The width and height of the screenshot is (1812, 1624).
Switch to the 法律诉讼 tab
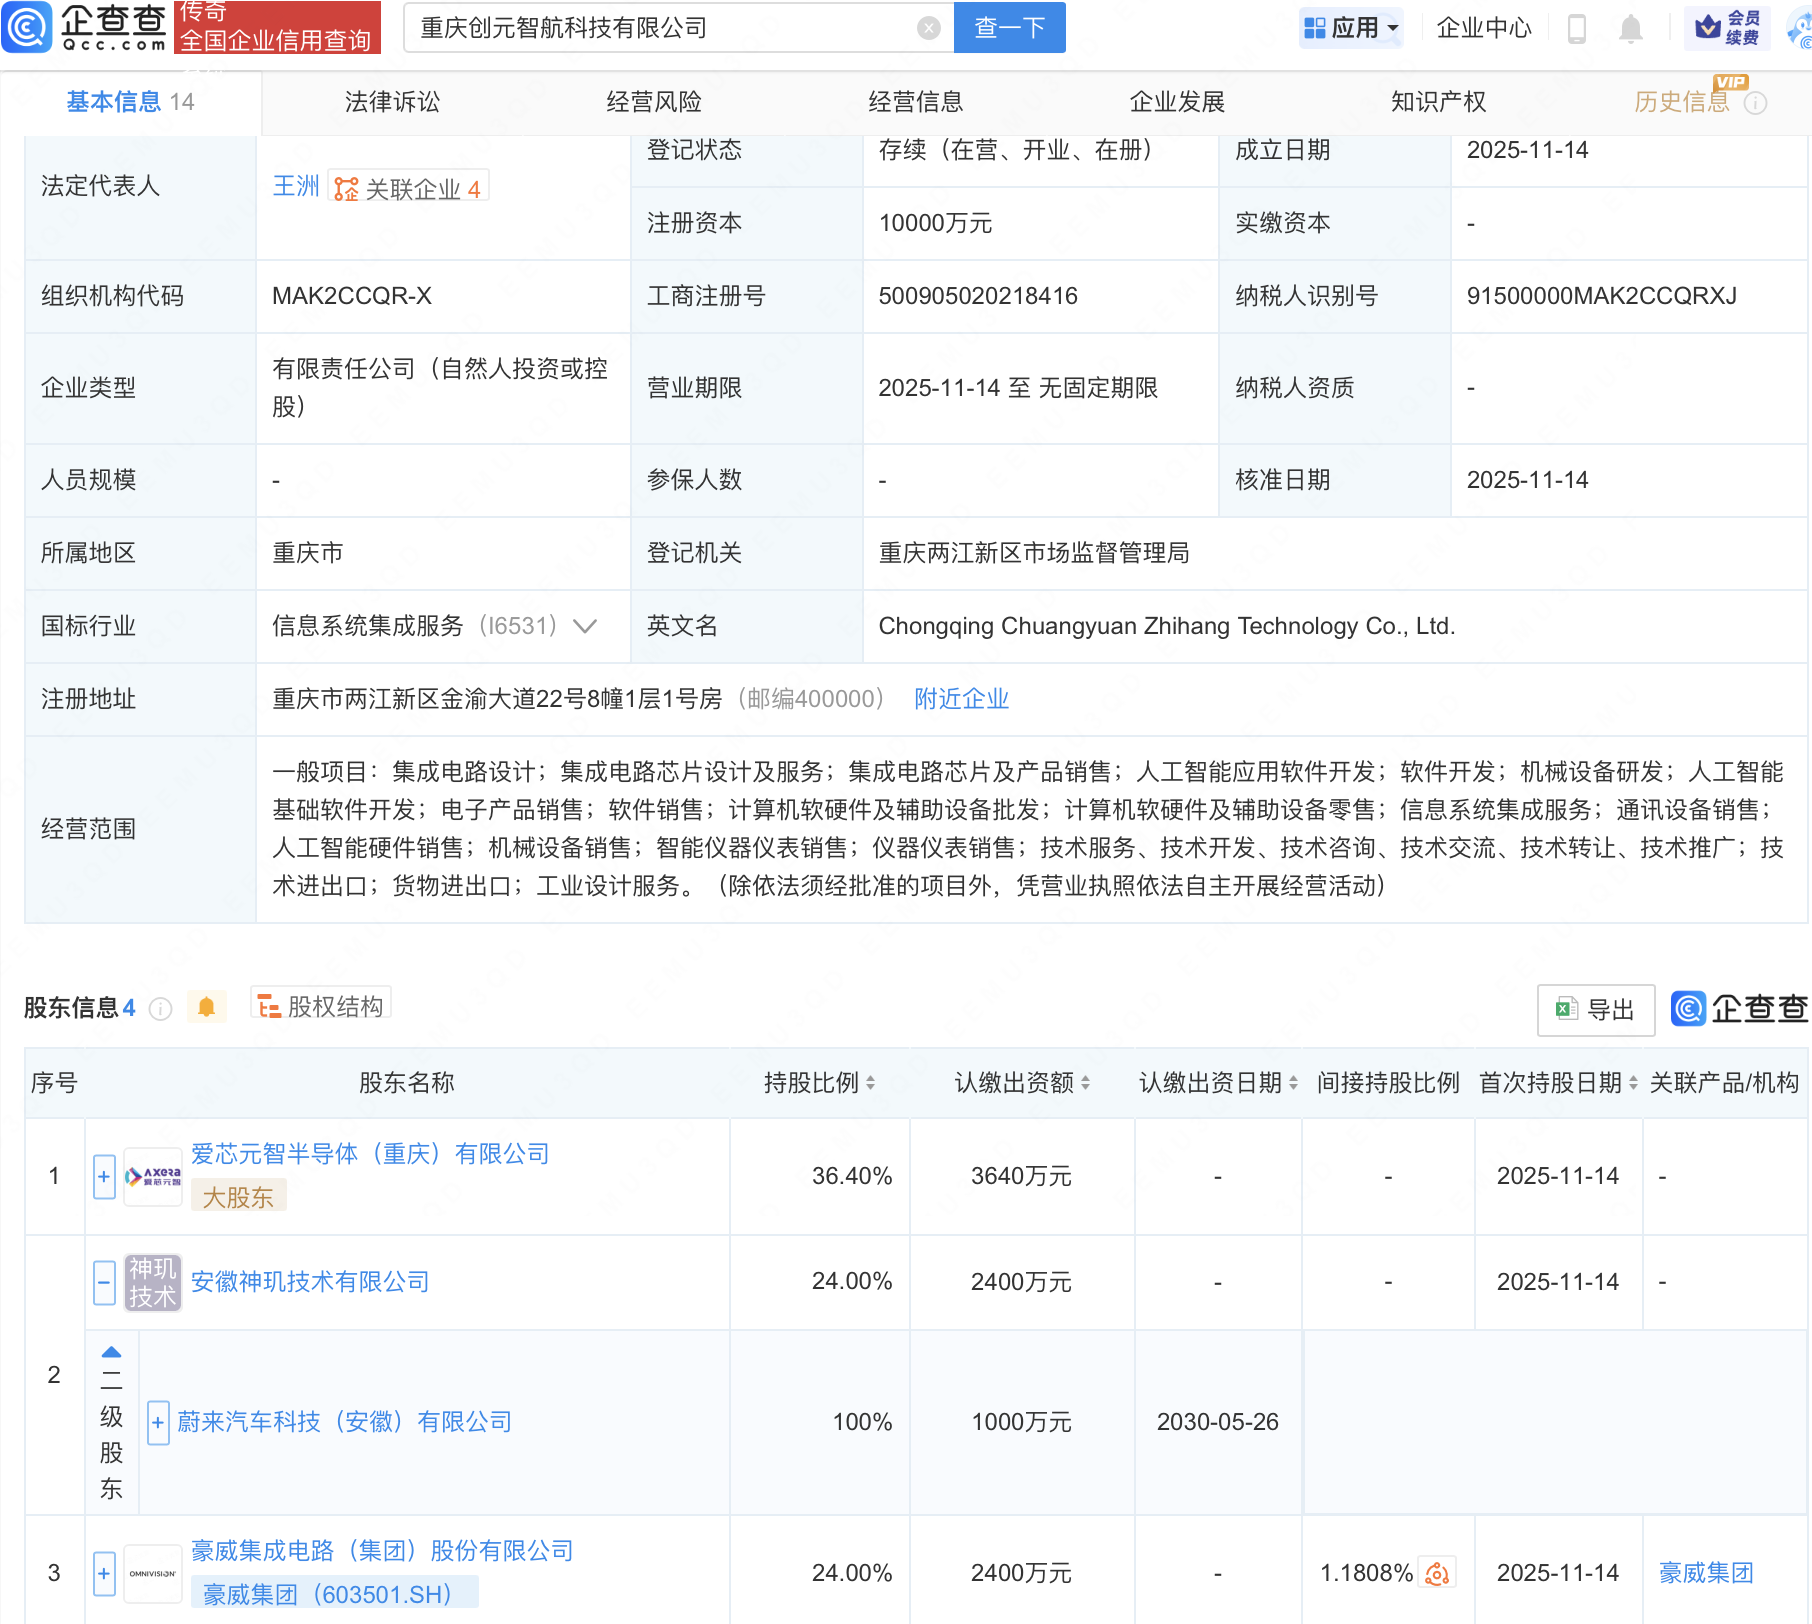[392, 102]
